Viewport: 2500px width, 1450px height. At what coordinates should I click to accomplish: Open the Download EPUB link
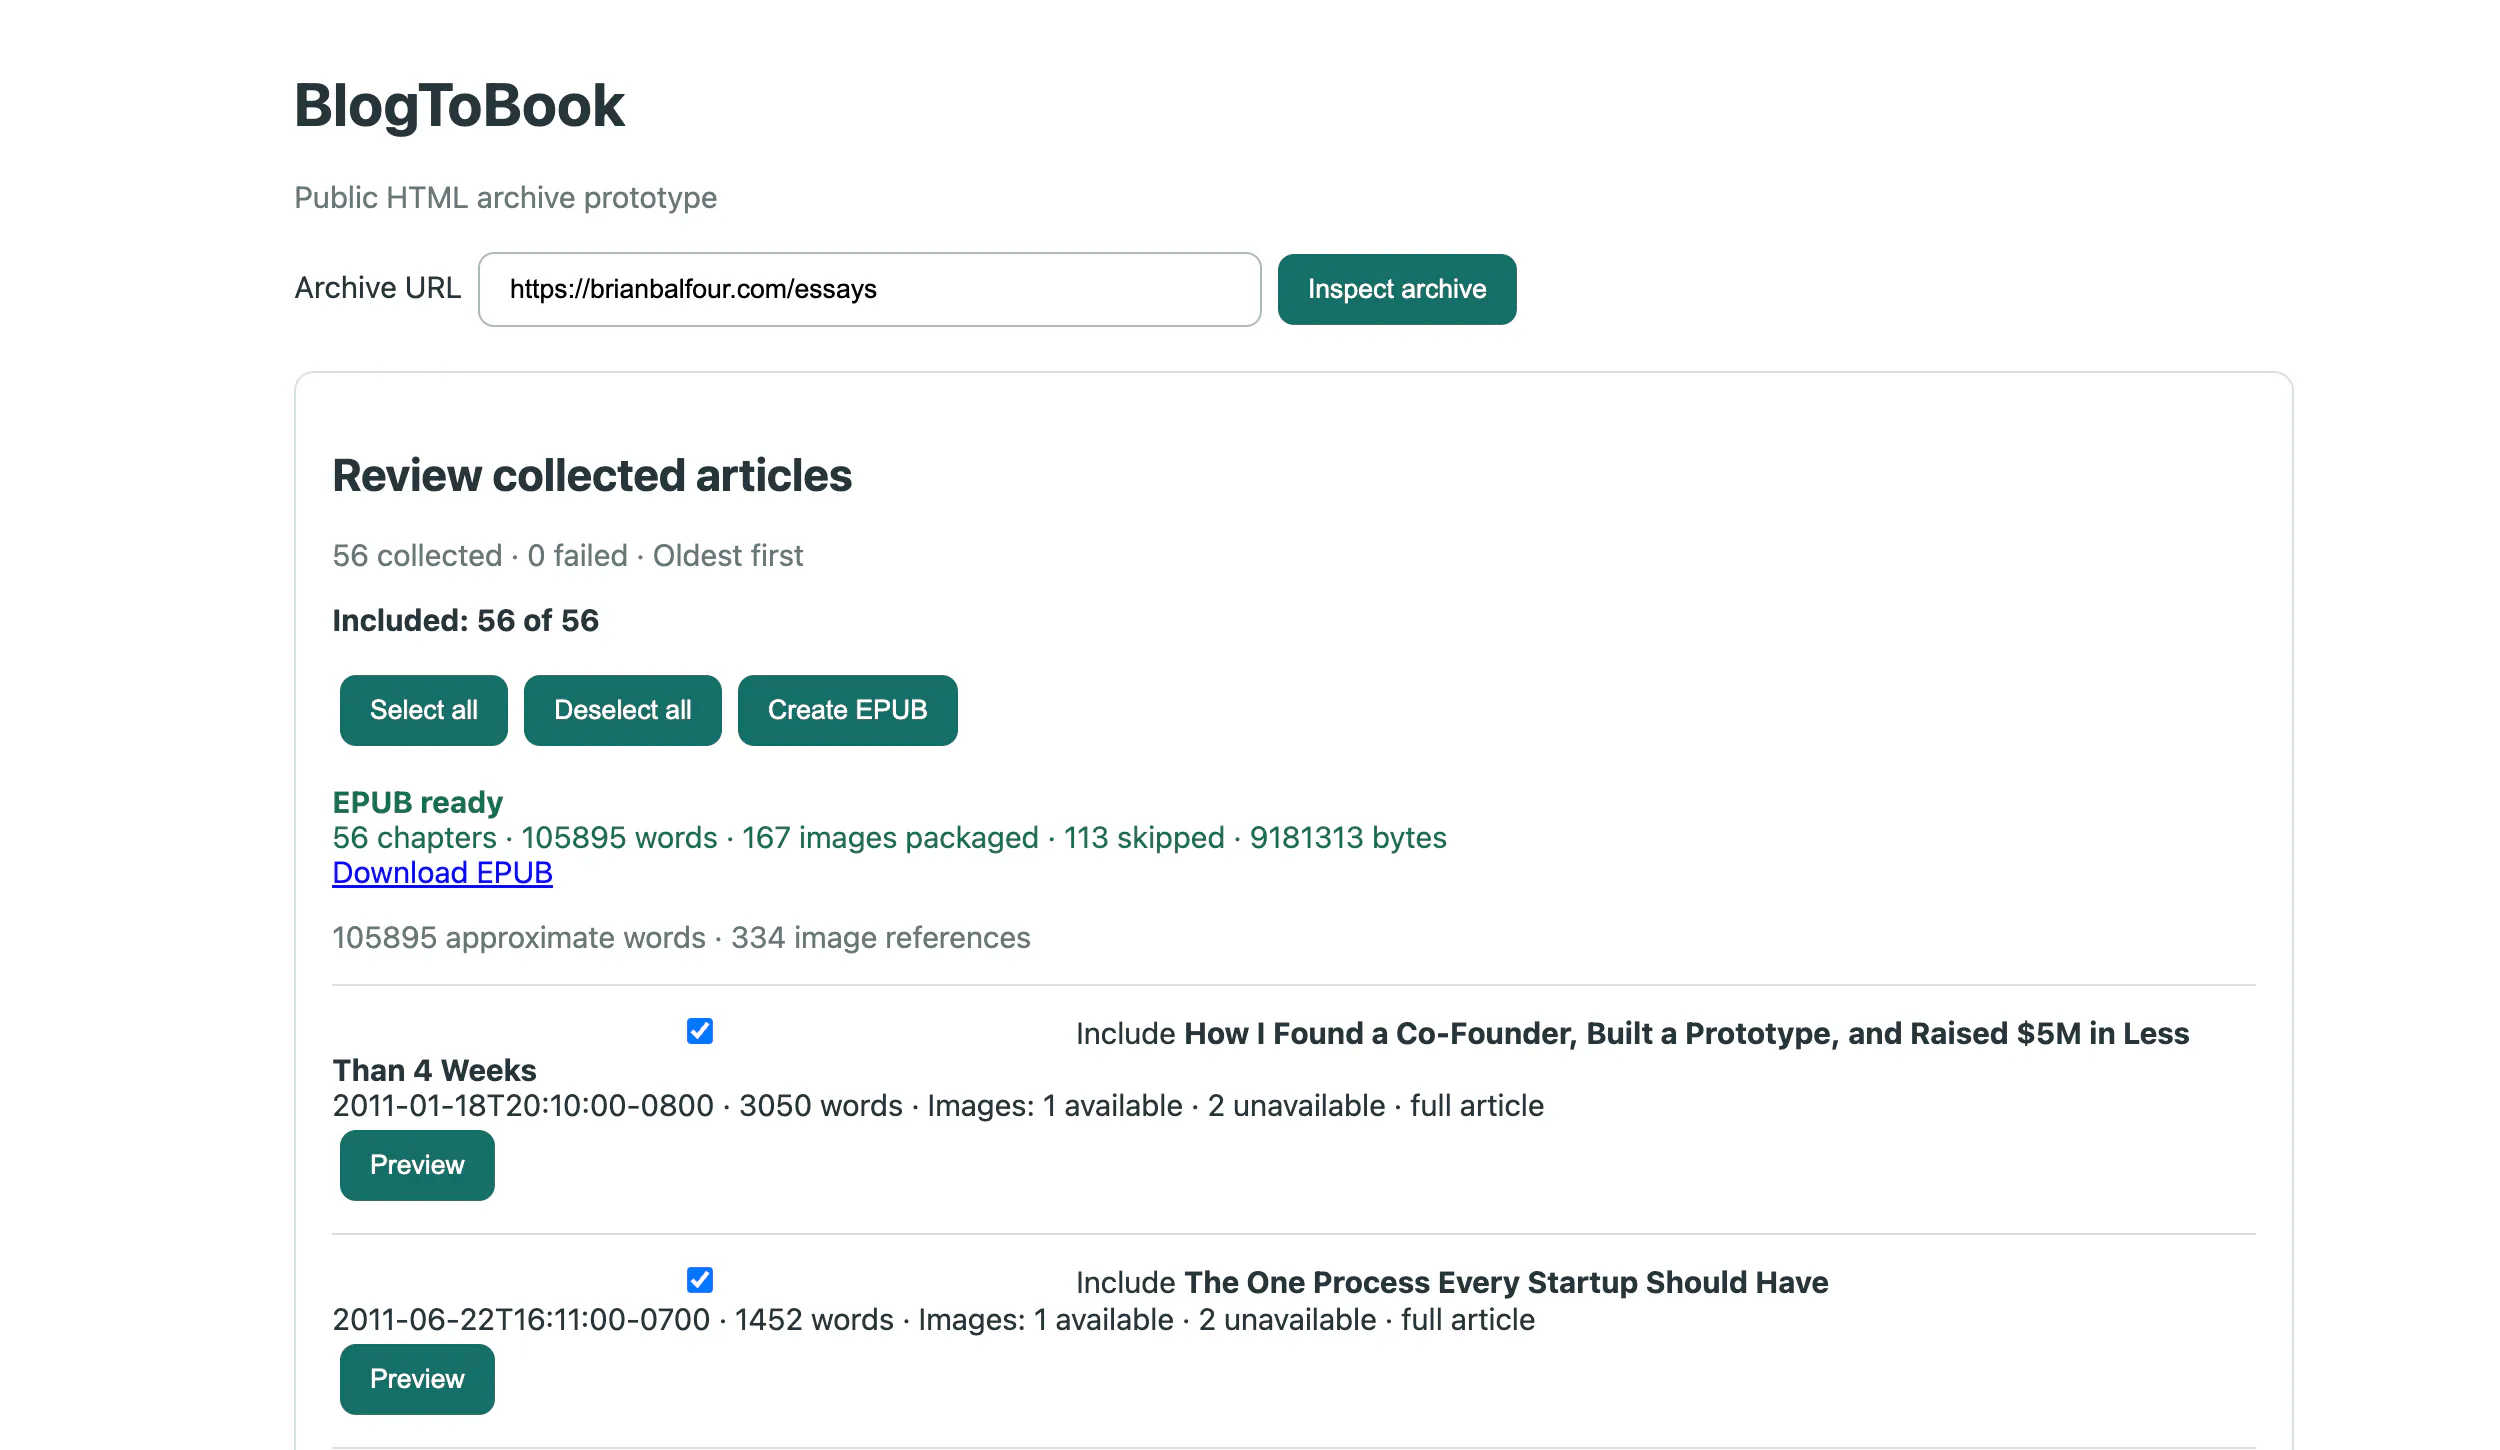pos(442,873)
